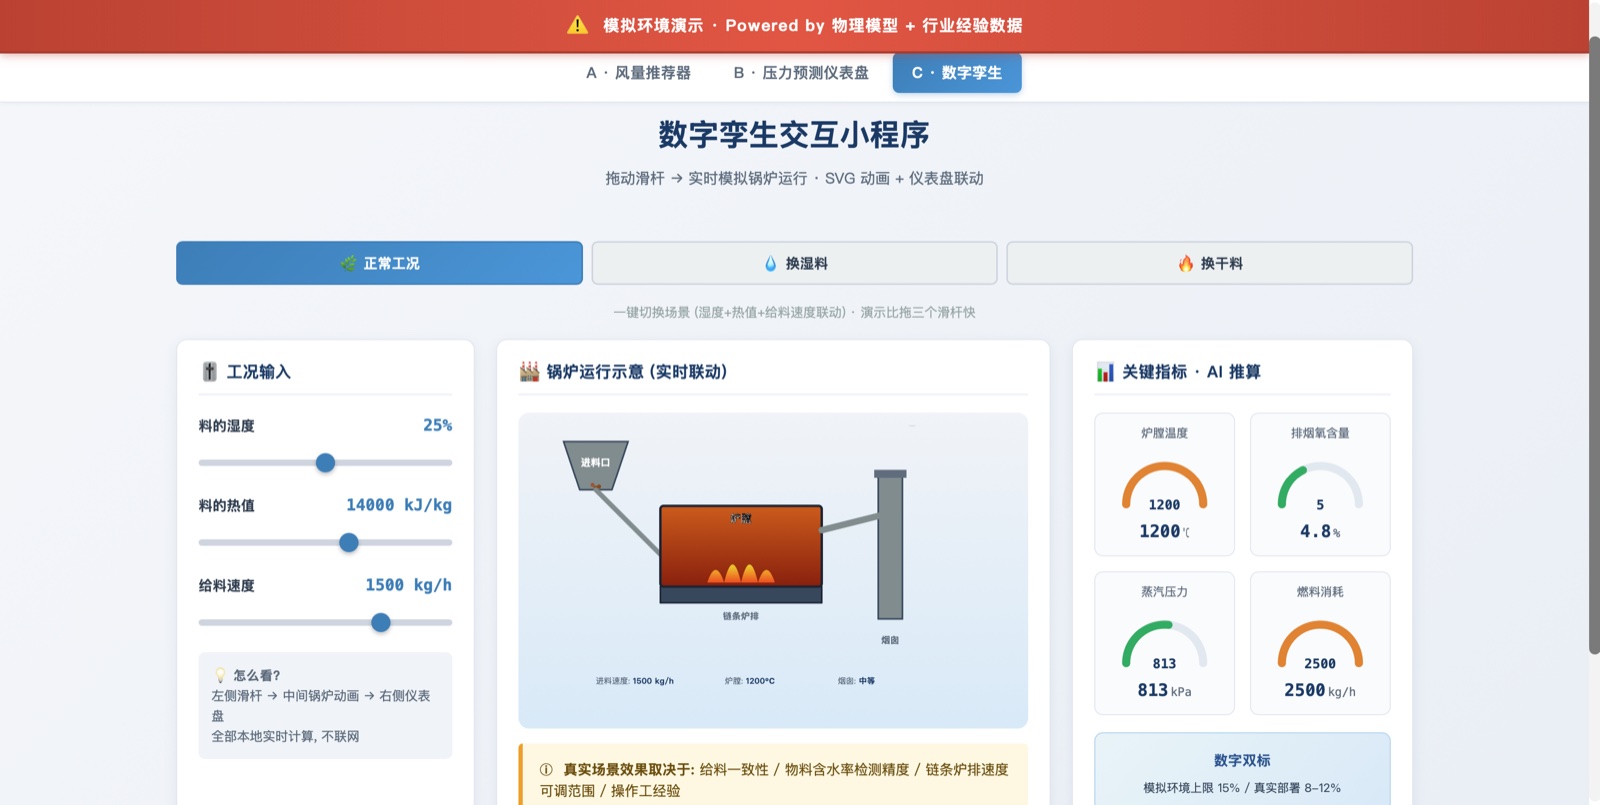
Task: Click the 蒸汽压力 gauge dial
Action: [x=1164, y=645]
